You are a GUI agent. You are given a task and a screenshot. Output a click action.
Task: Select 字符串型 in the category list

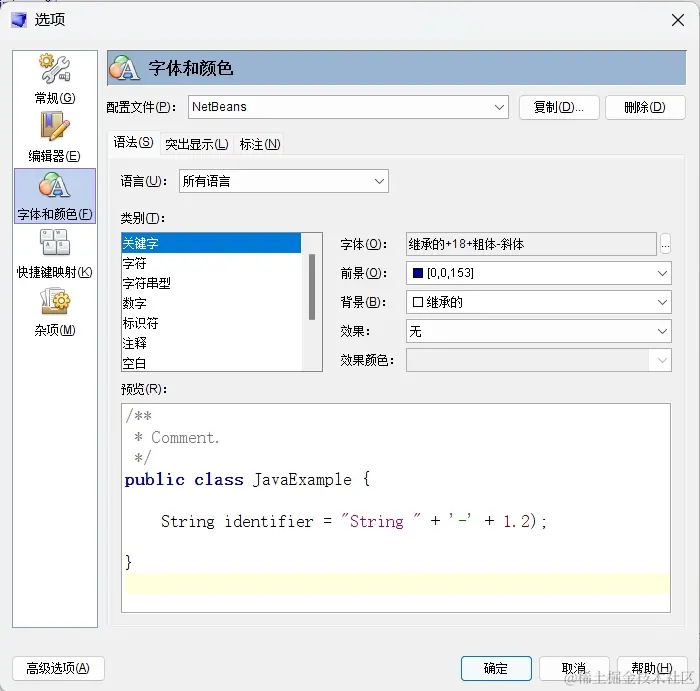coord(211,283)
